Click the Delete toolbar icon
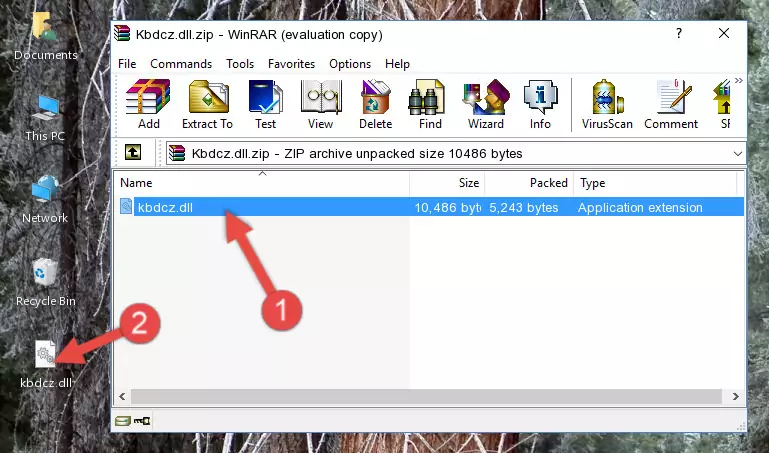This screenshot has width=769, height=453. 375,104
